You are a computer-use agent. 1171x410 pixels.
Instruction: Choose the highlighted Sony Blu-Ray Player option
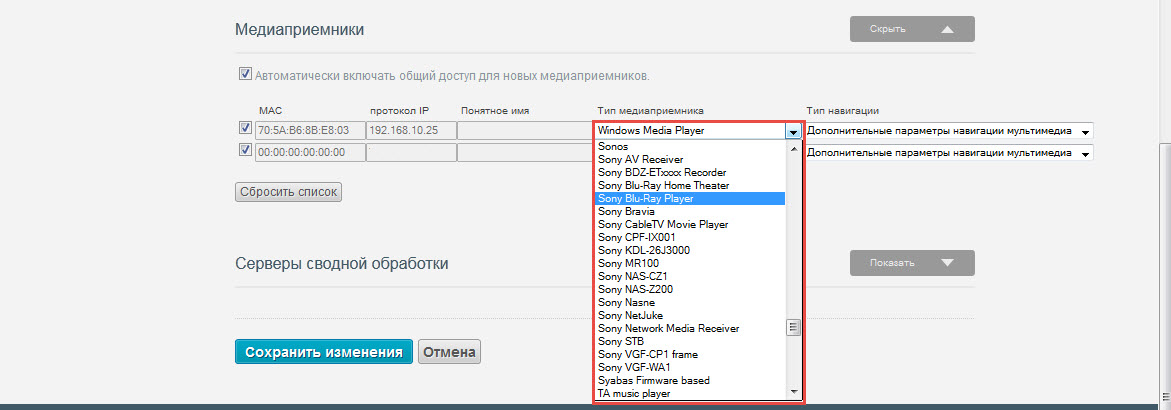point(690,199)
